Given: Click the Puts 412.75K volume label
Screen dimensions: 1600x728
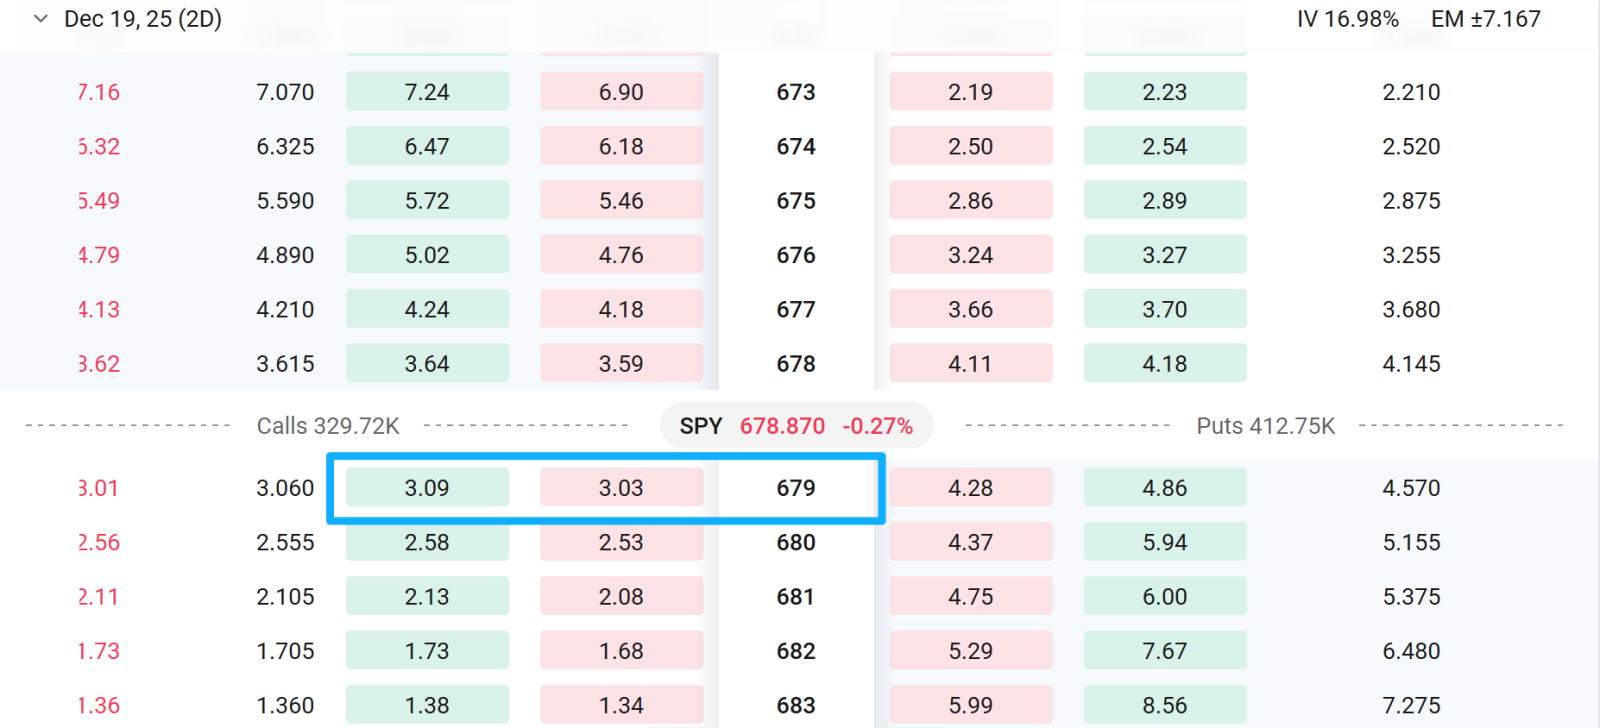Looking at the screenshot, I should pyautogui.click(x=1266, y=426).
